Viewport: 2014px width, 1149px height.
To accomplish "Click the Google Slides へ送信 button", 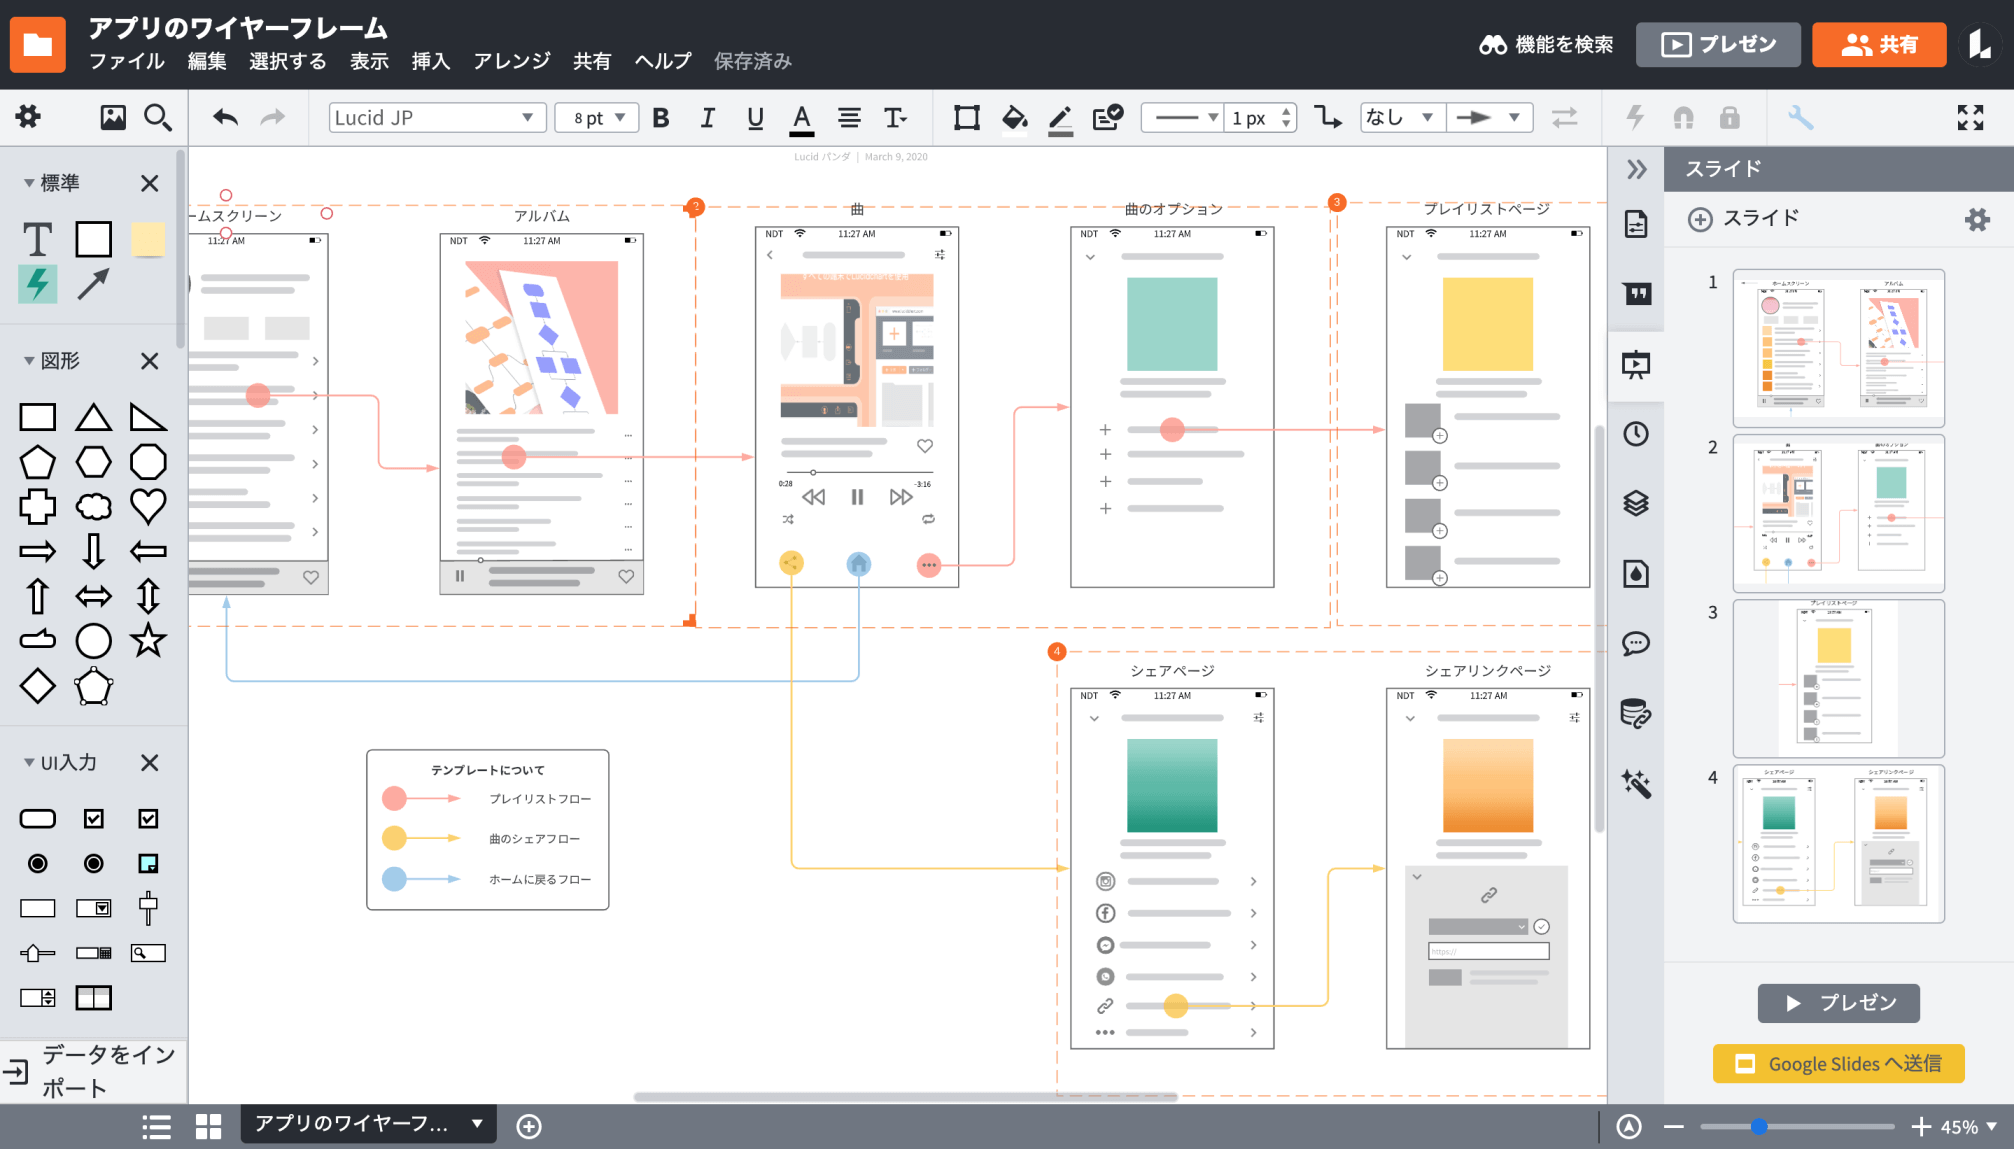I will tap(1838, 1063).
